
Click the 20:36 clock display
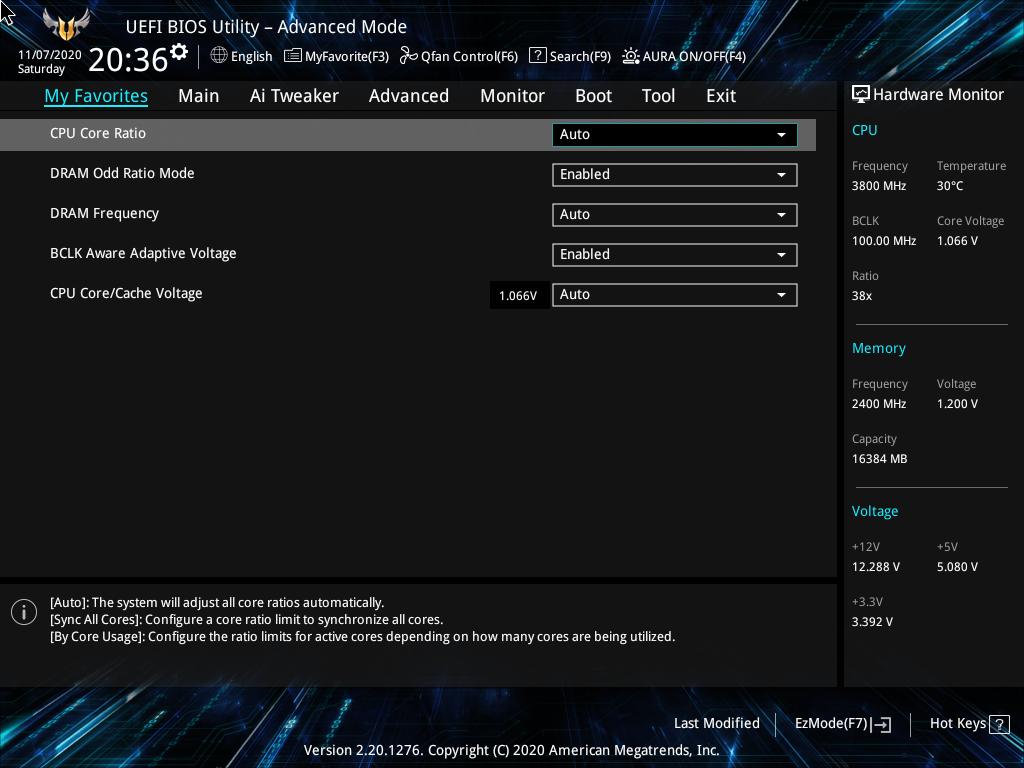[128, 60]
